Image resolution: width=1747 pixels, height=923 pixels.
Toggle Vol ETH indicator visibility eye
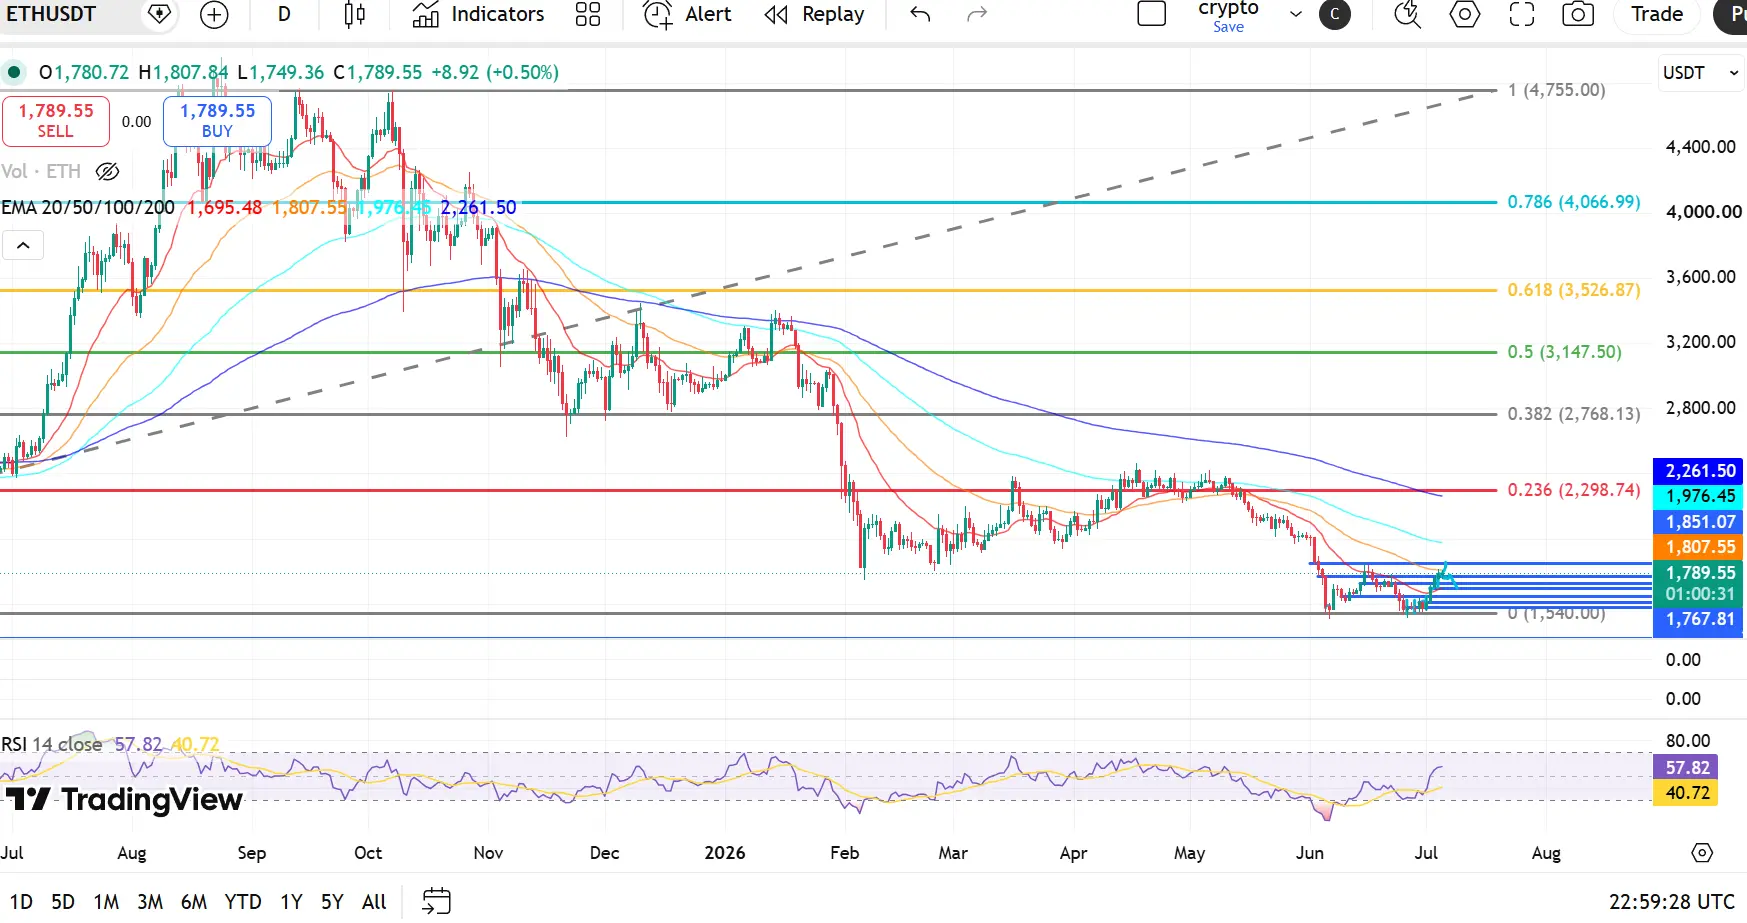107,172
